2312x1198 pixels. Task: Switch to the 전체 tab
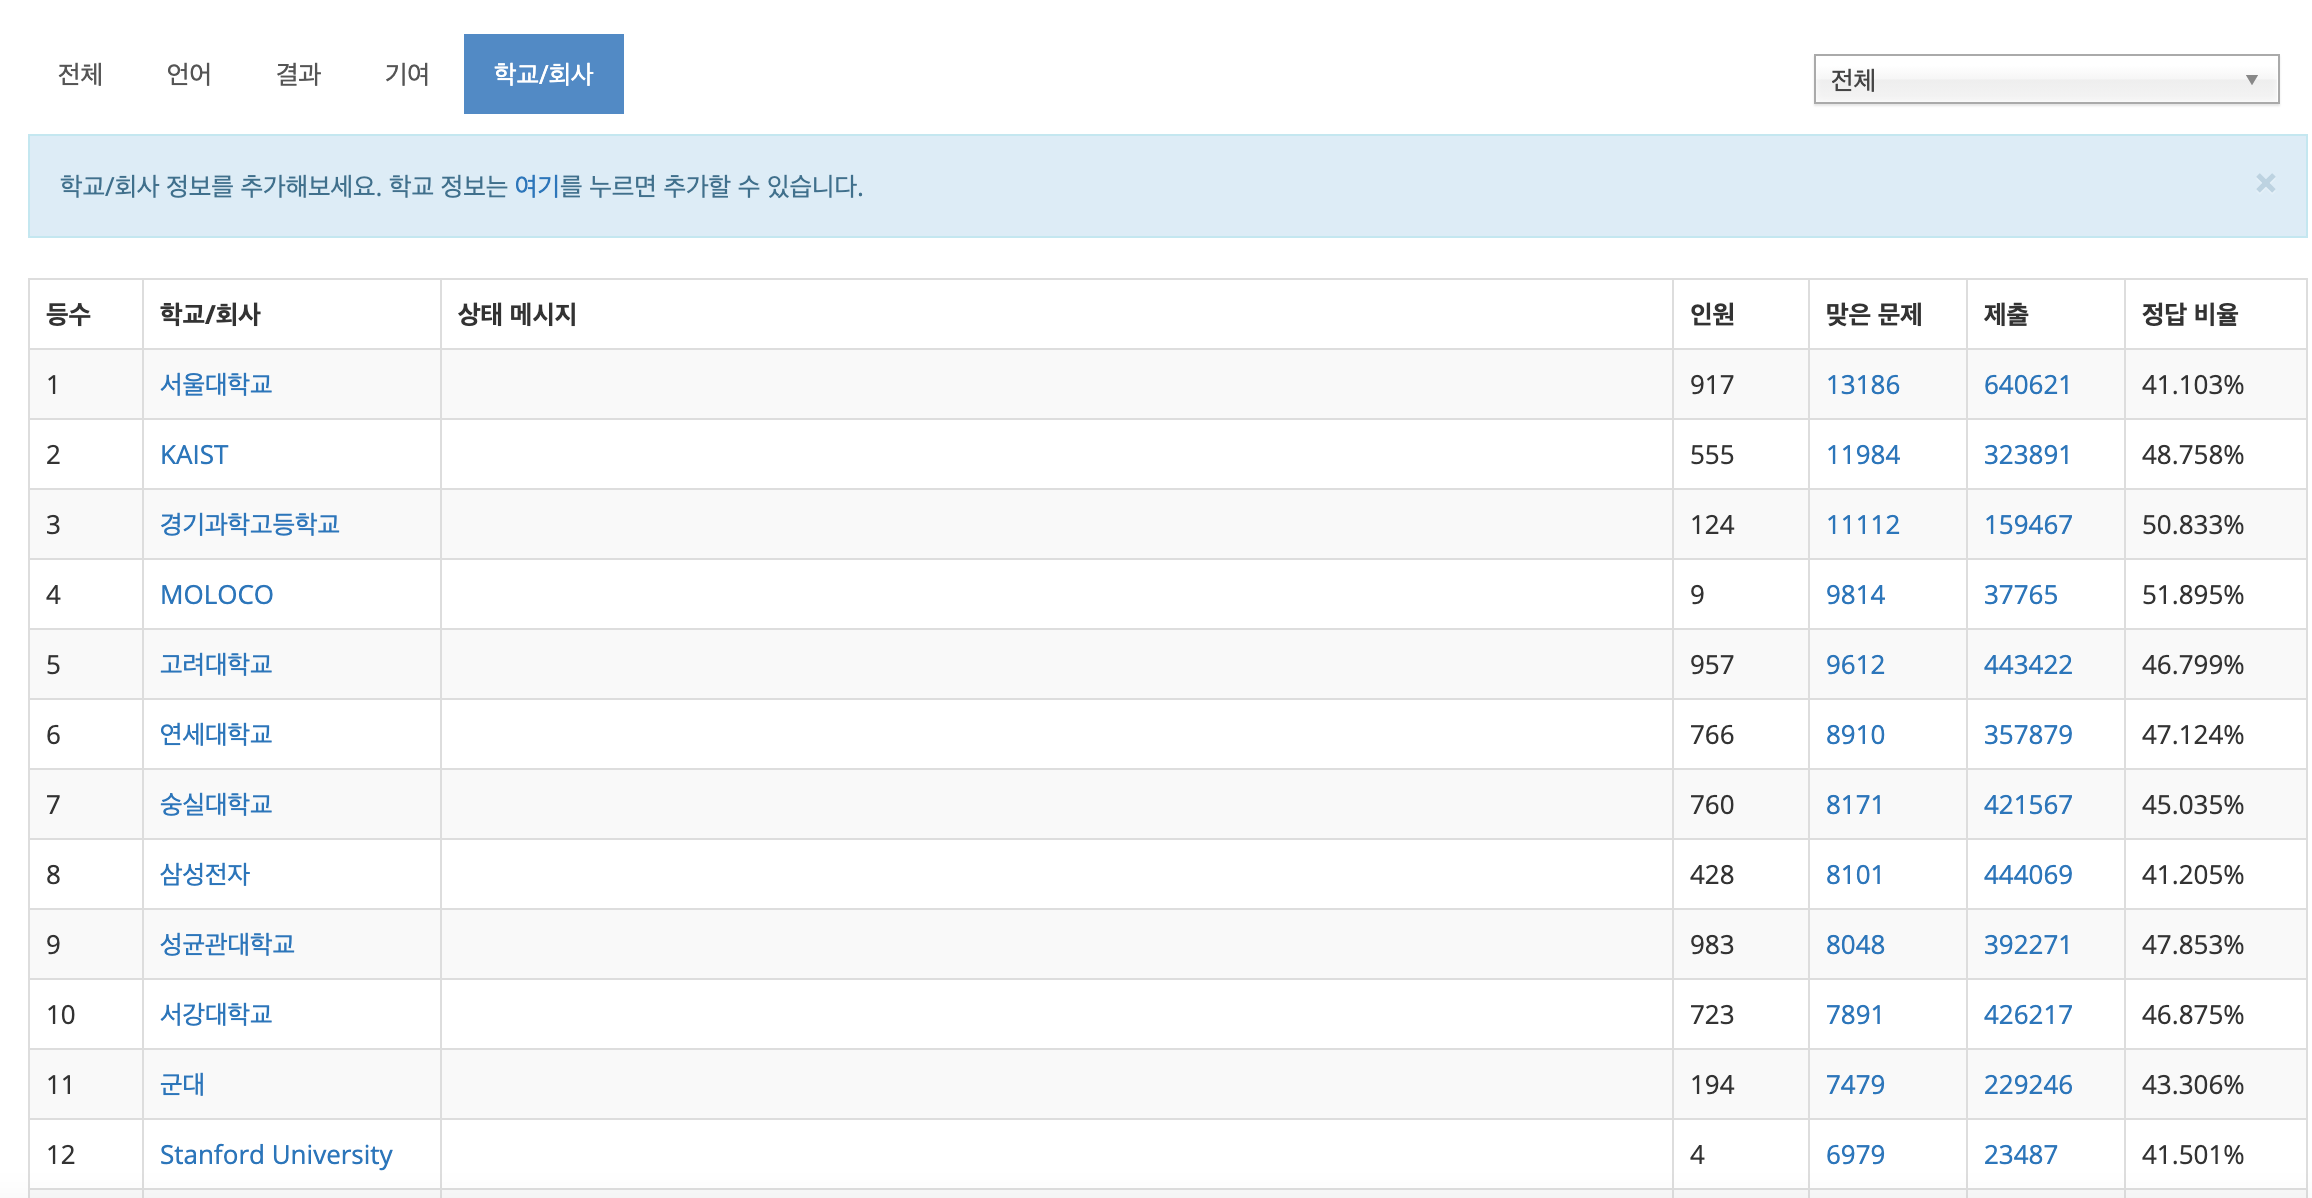click(80, 74)
